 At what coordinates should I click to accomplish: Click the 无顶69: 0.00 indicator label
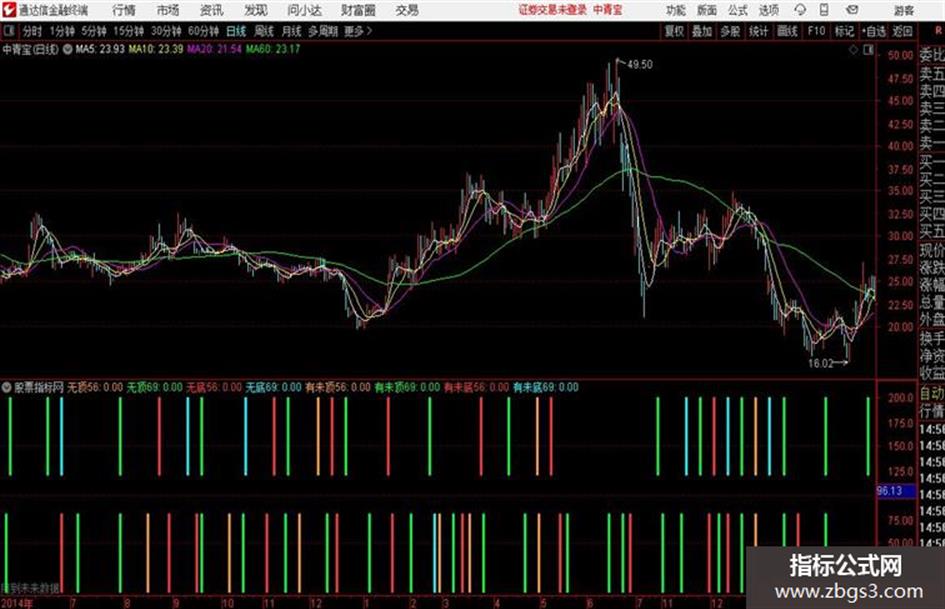click(154, 387)
